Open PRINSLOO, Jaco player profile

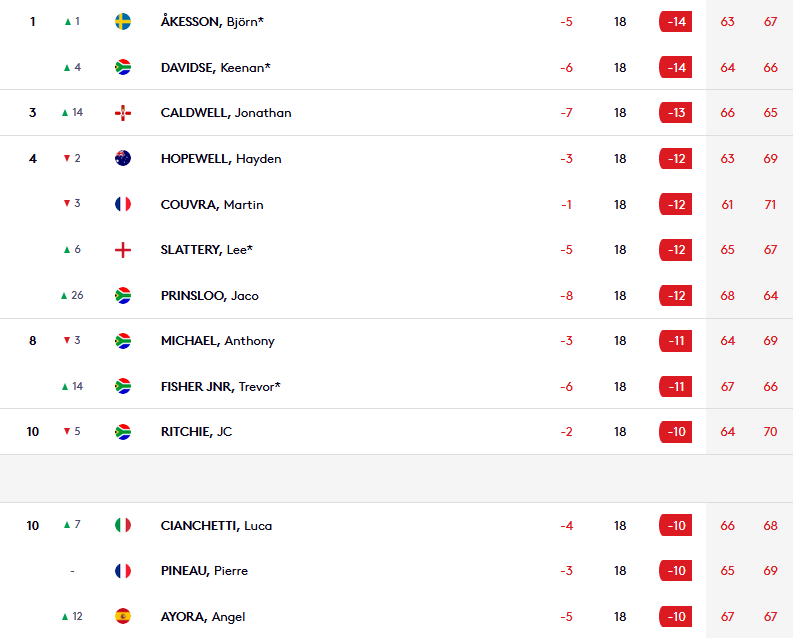(x=209, y=296)
